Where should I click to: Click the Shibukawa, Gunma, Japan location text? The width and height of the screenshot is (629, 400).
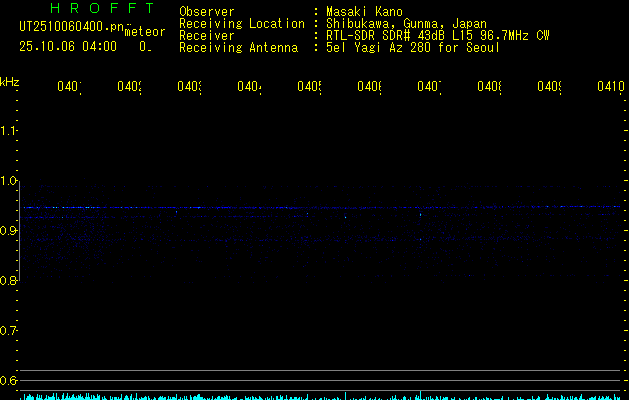[405, 23]
